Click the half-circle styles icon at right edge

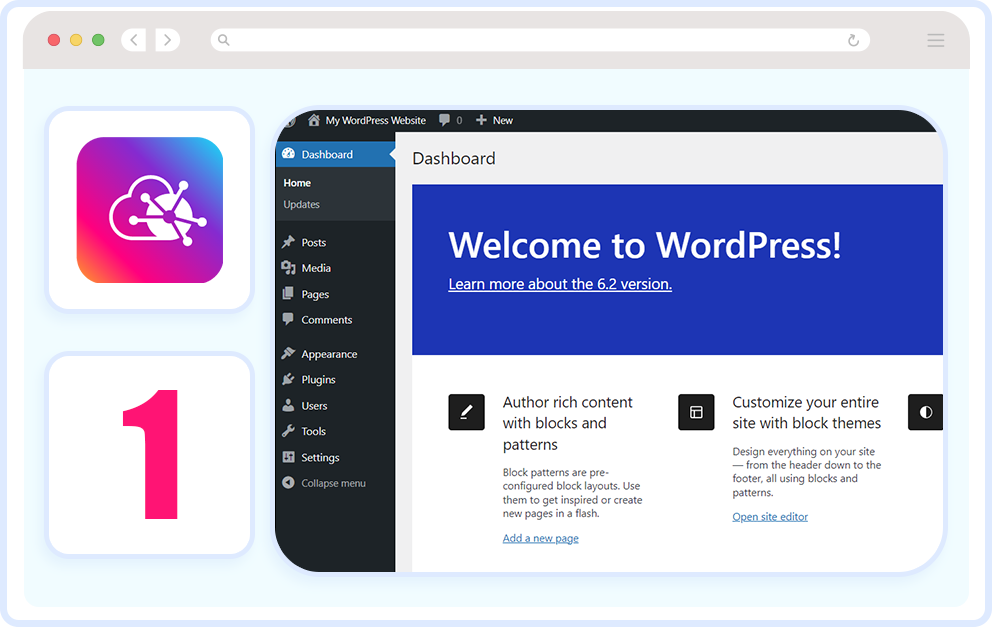[925, 412]
